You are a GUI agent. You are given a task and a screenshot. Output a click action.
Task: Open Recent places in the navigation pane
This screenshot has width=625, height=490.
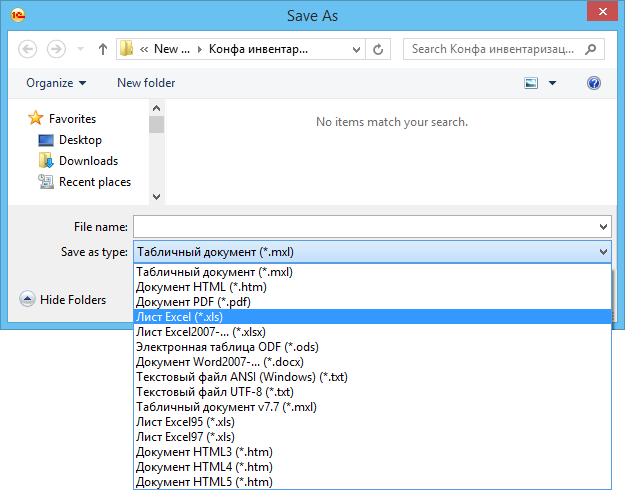(x=95, y=182)
